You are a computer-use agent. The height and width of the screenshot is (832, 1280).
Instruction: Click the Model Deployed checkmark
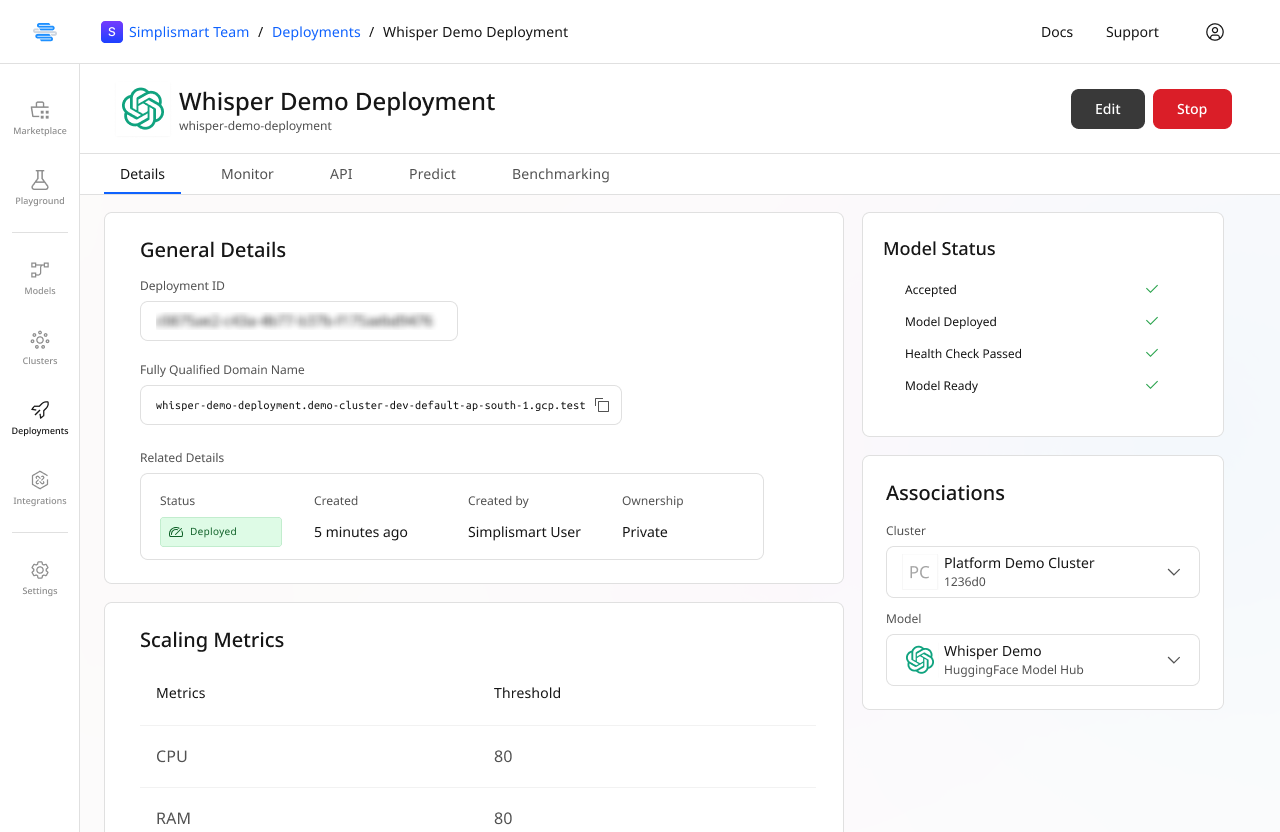(x=1152, y=321)
